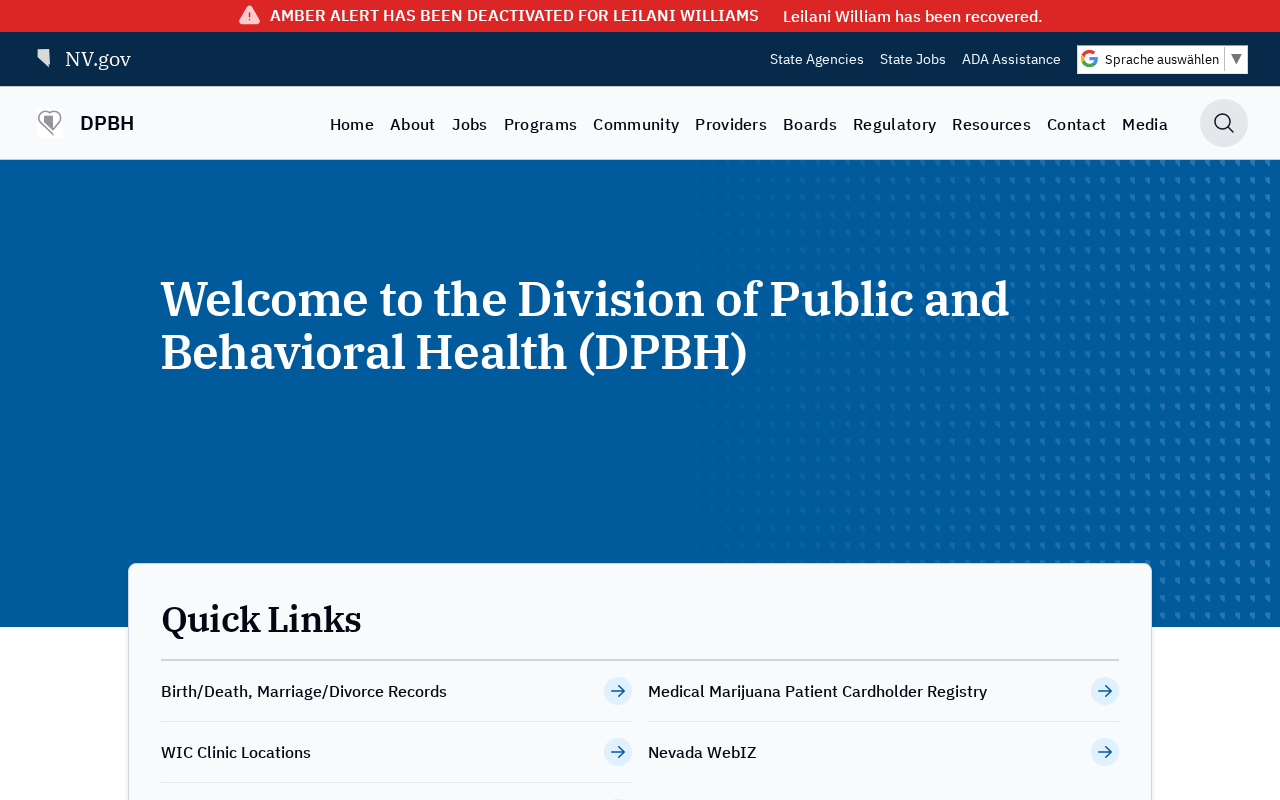The width and height of the screenshot is (1280, 800).
Task: Click the NV.gov site title link
Action: coord(98,59)
